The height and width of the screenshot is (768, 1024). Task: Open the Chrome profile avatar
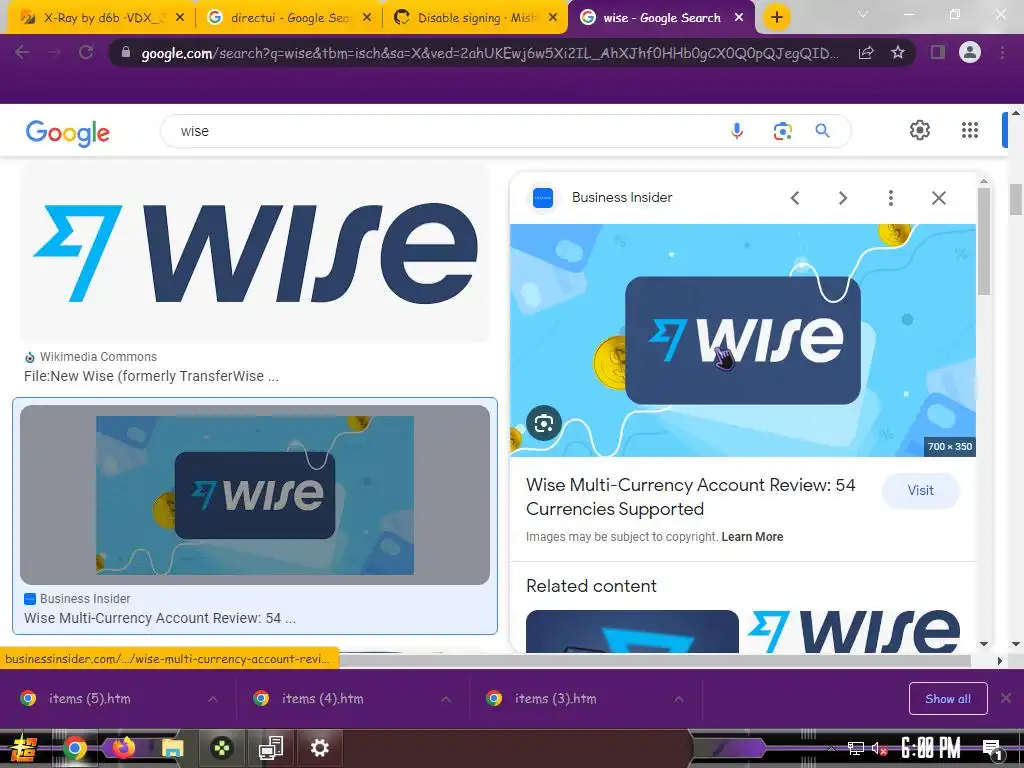(x=970, y=52)
